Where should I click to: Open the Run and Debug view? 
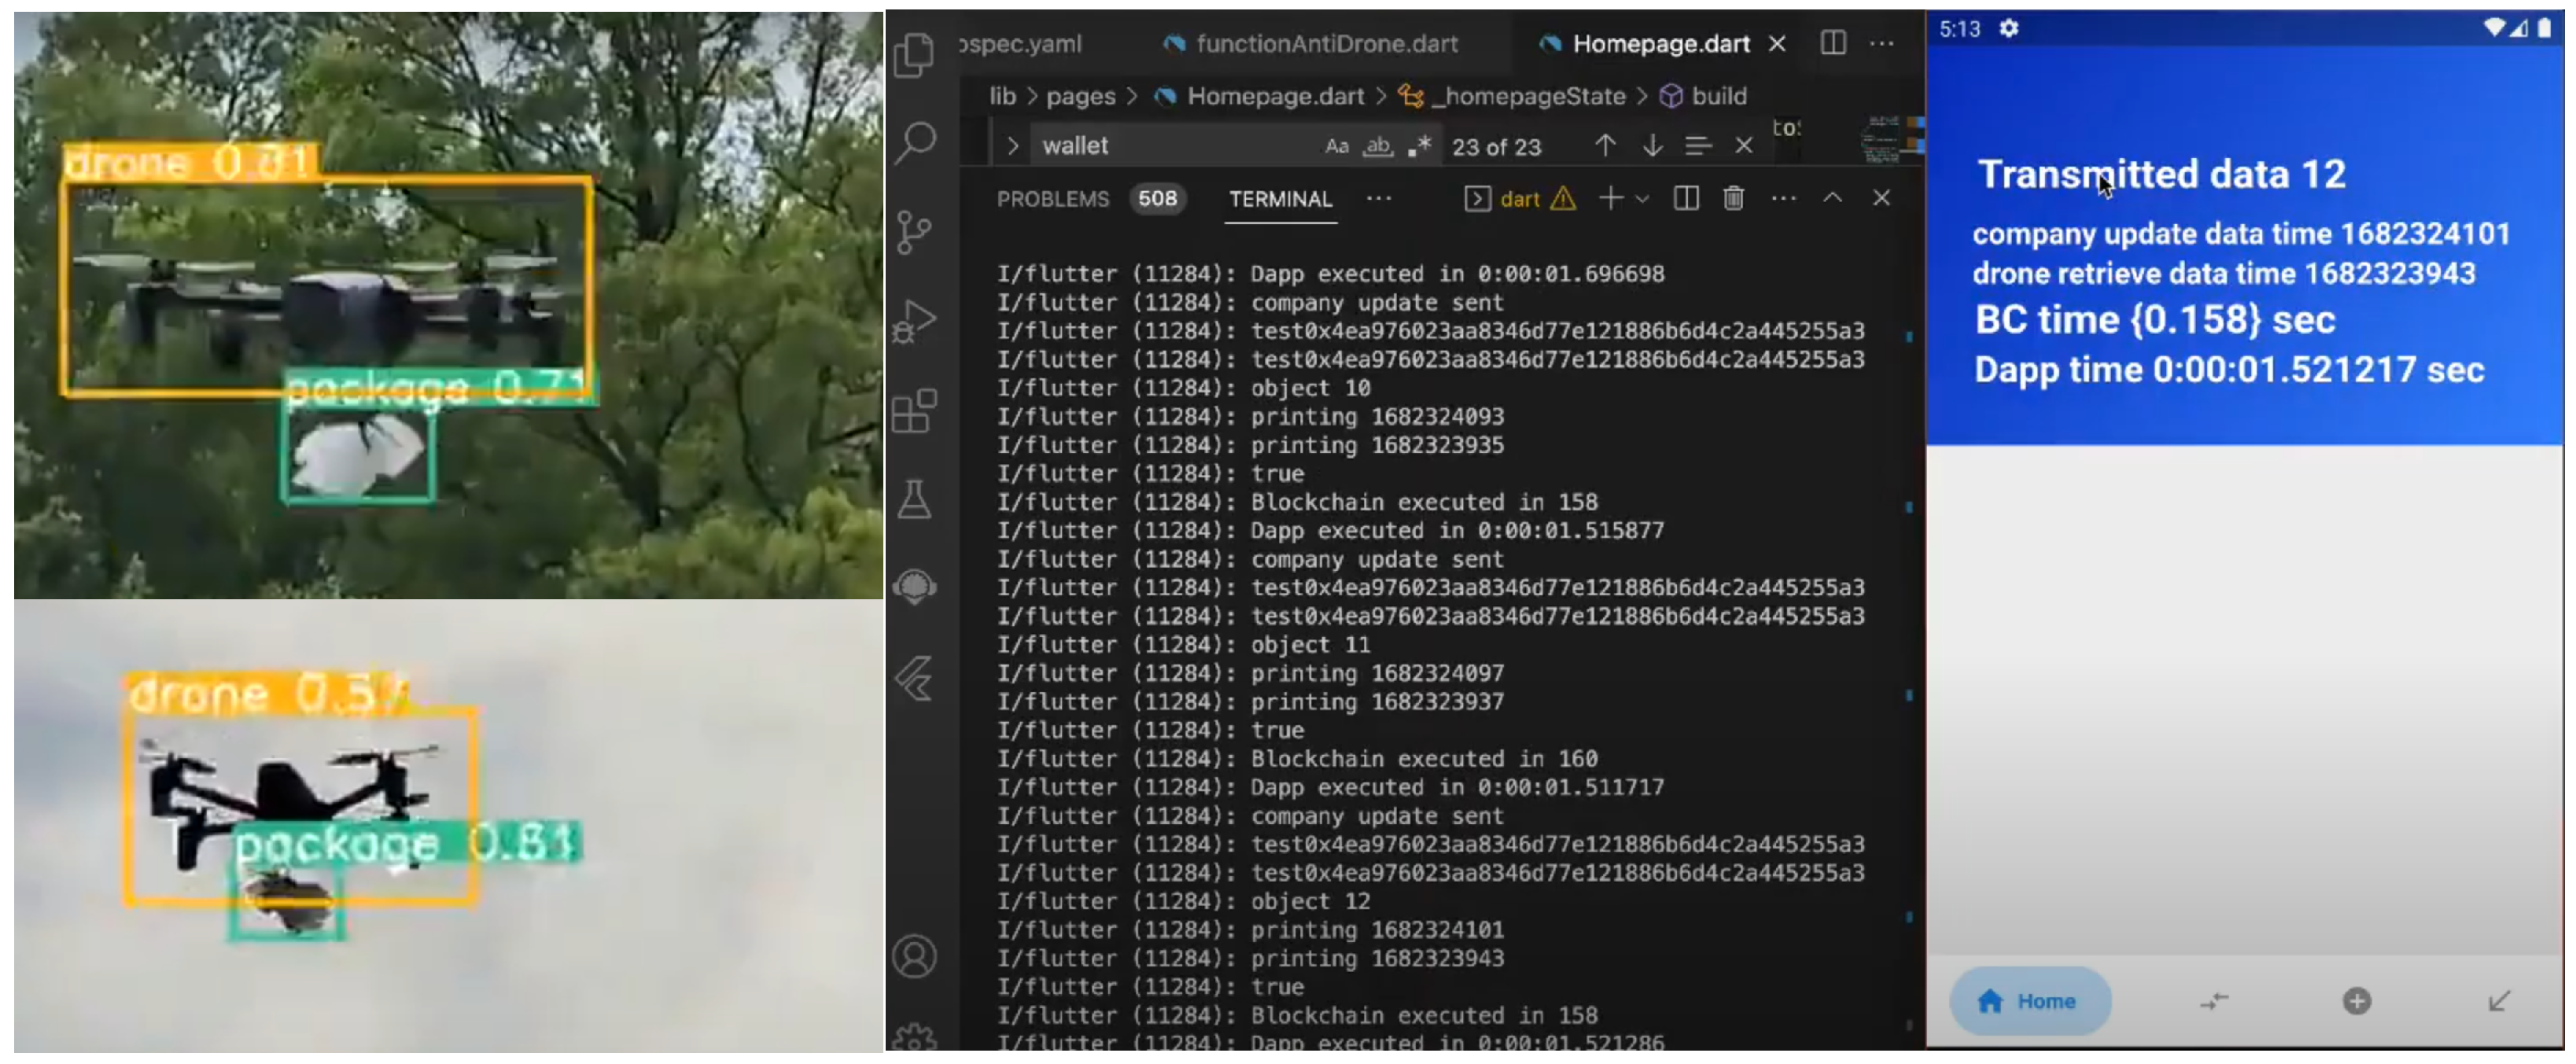914,321
